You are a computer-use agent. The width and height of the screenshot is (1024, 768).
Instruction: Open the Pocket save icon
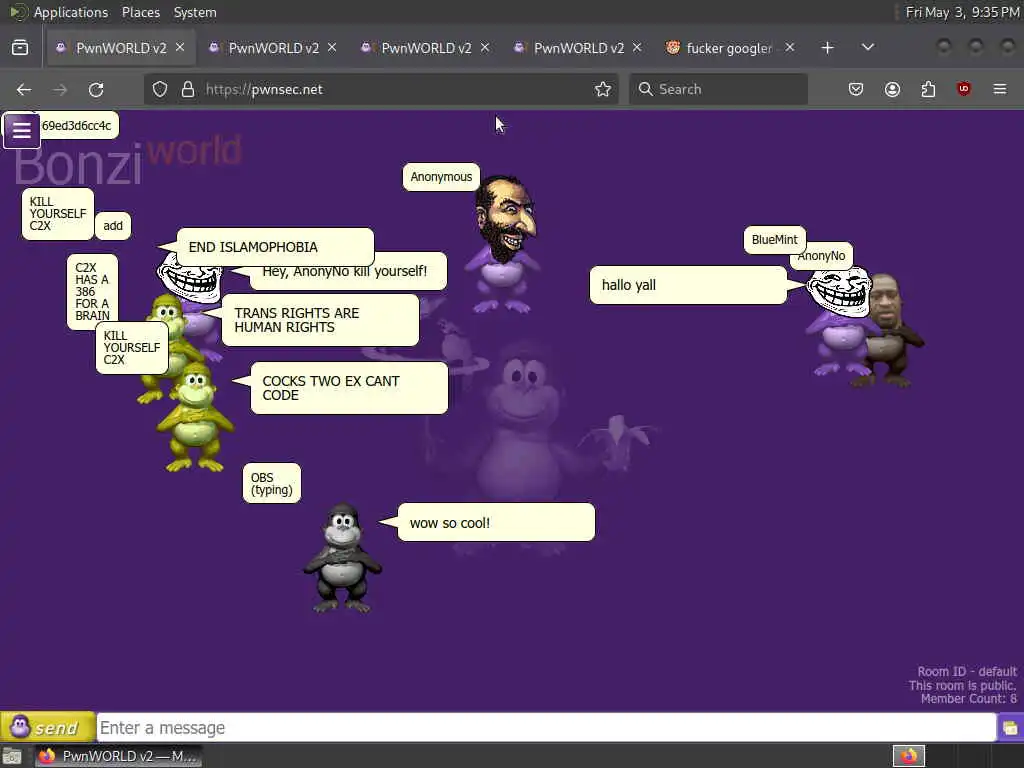coord(856,89)
